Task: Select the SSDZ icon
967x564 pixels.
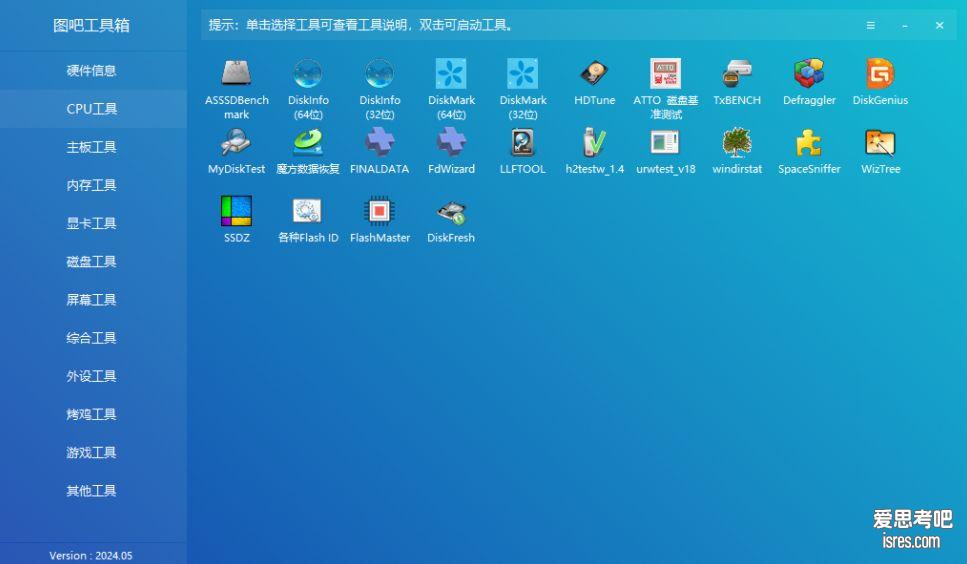Action: [x=236, y=211]
